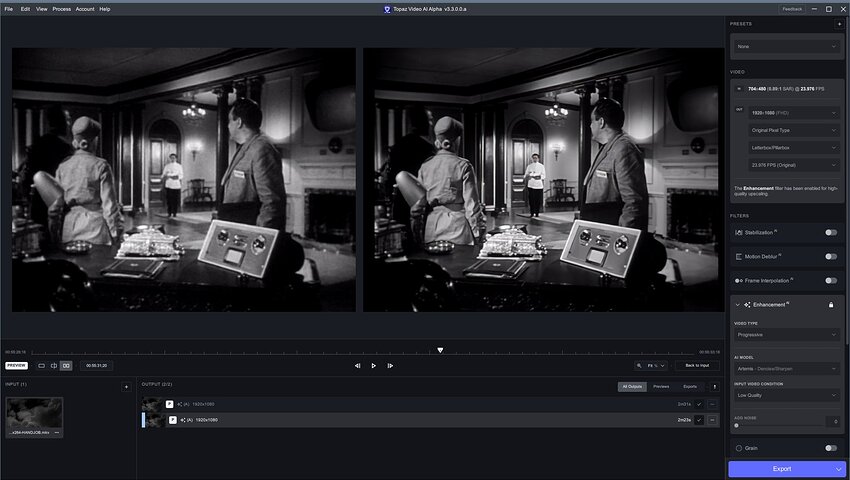The image size is (850, 480).
Task: Select the second output row 2m23s
Action: 430,420
